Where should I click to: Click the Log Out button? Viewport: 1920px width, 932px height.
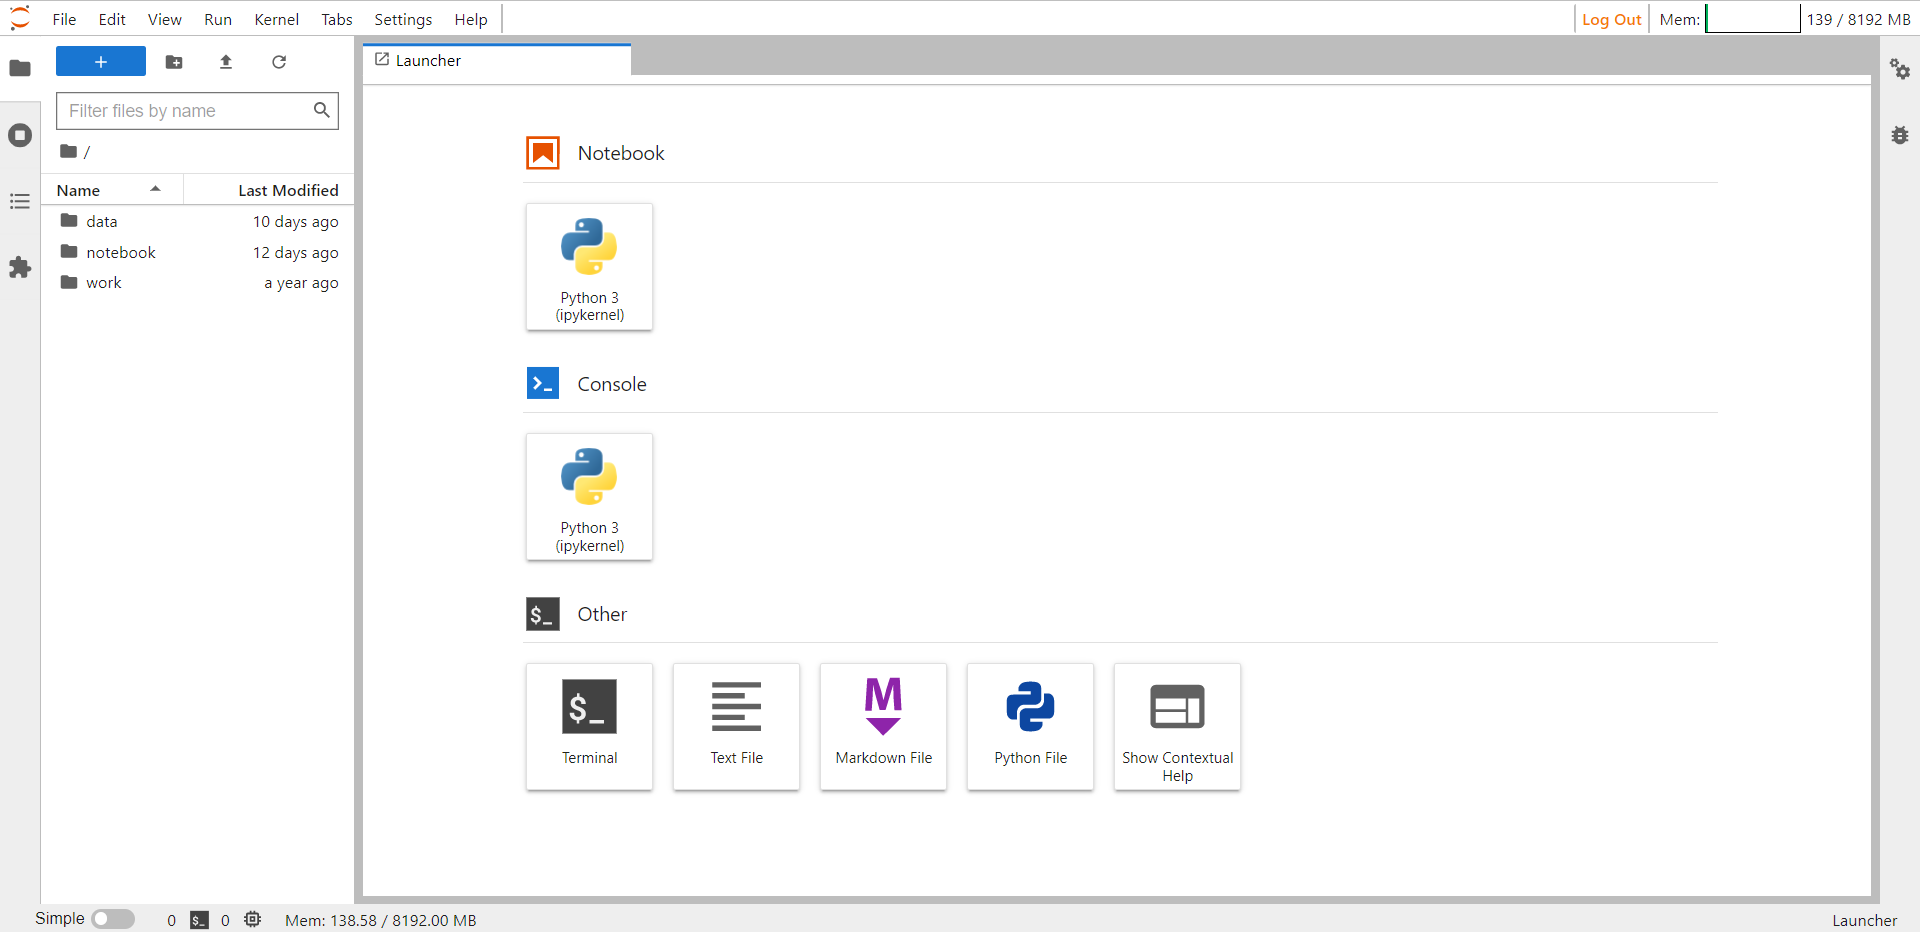1611,19
